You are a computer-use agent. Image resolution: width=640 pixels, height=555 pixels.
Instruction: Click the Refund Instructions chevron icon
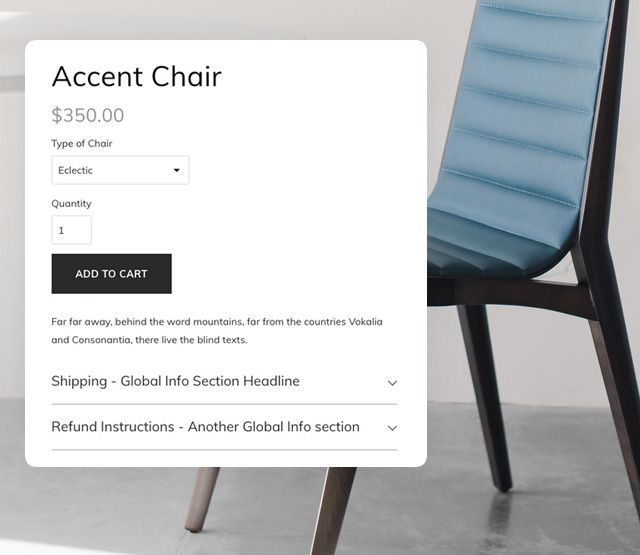point(392,428)
